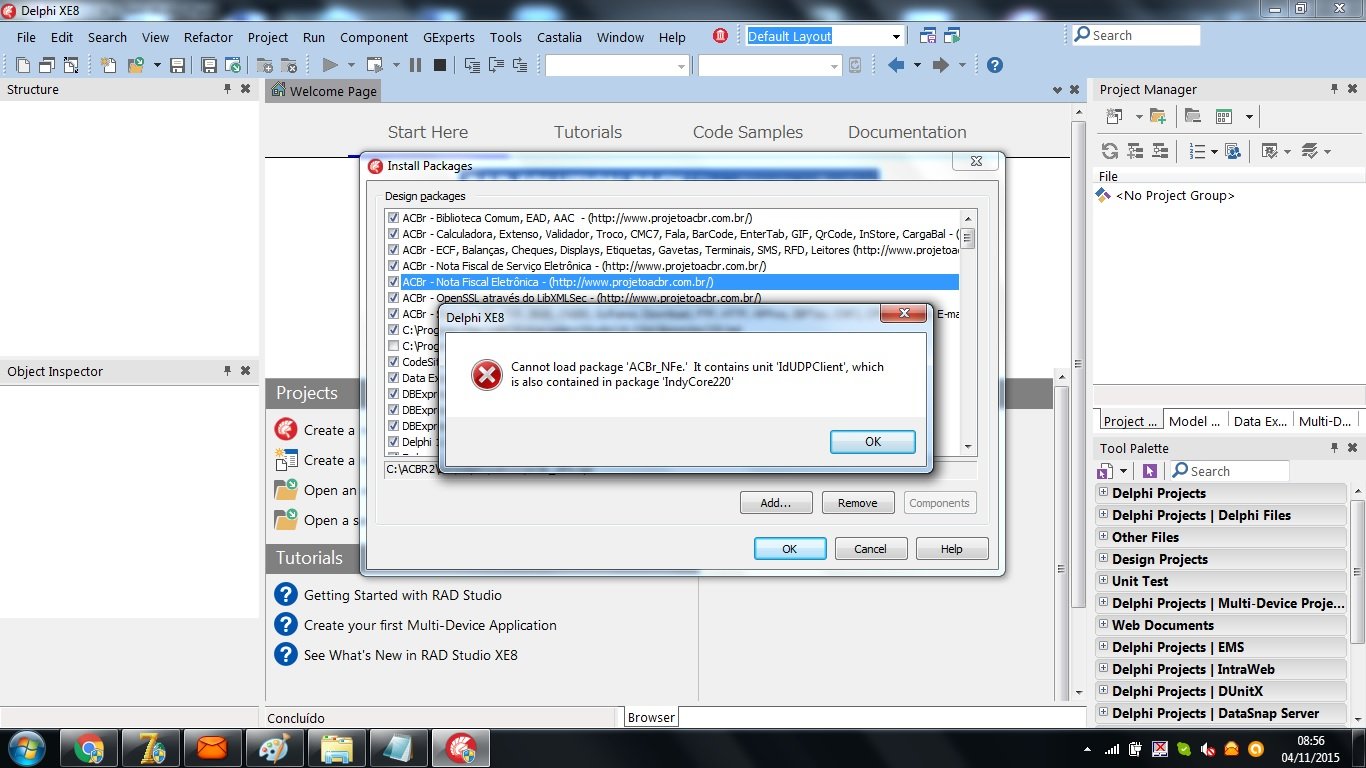This screenshot has width=1366, height=768.
Task: Click the IDE Insight Search field at top
Action: coord(1135,35)
